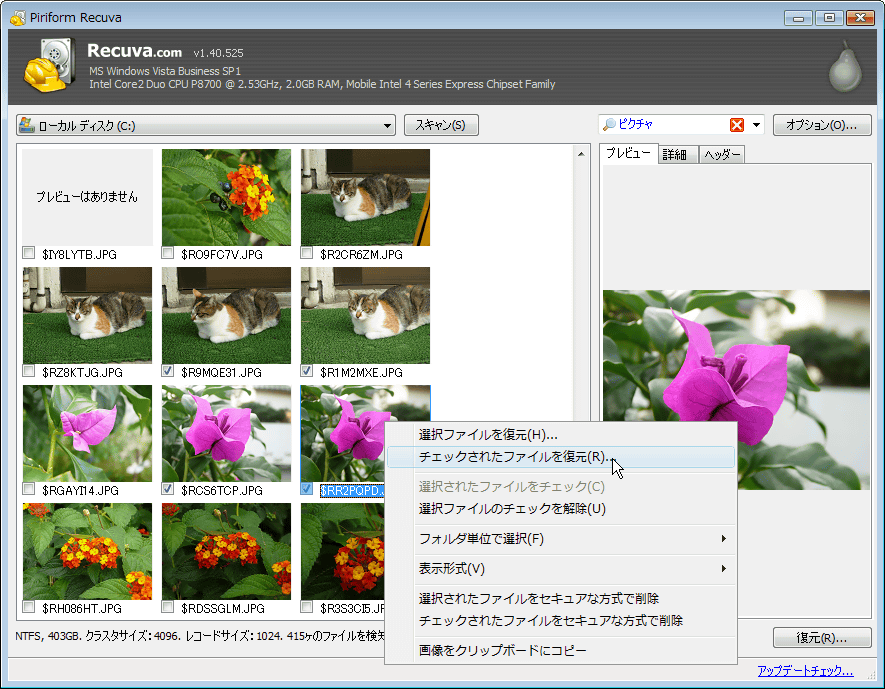Switch to the プレビュー tab
The height and width of the screenshot is (689, 885).
[628, 153]
